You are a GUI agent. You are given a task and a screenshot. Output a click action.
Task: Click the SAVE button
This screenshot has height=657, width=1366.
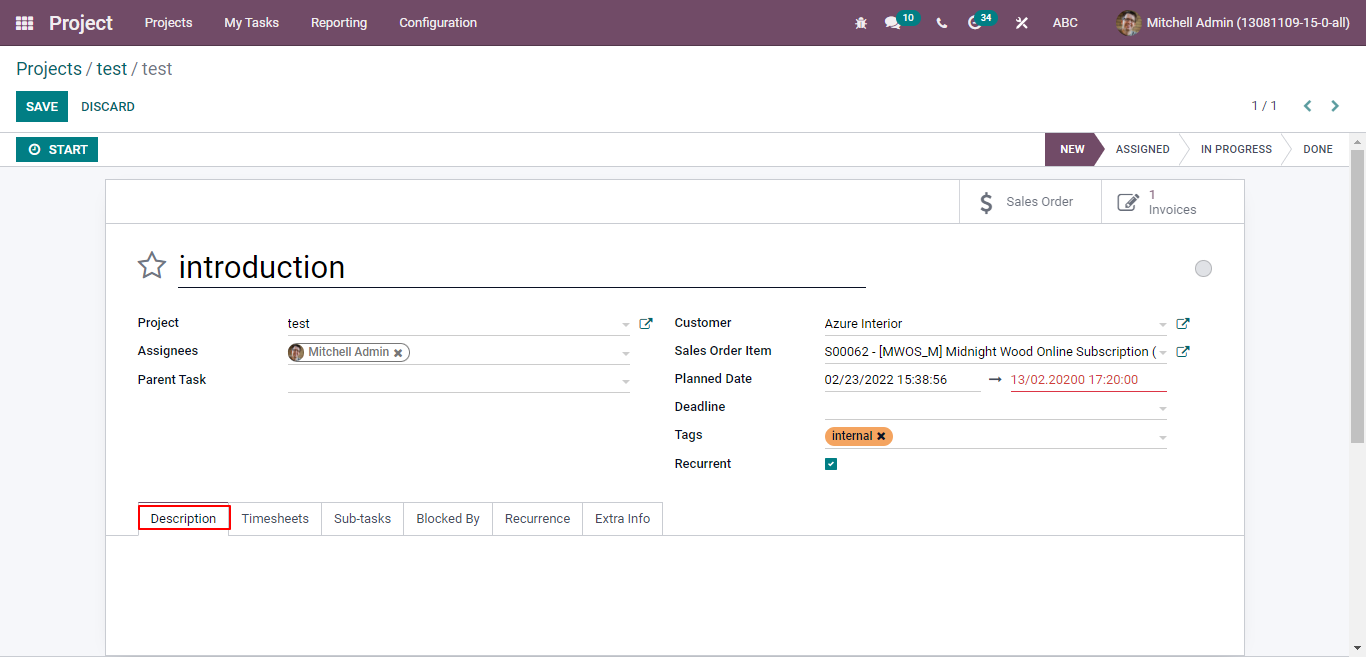(41, 106)
